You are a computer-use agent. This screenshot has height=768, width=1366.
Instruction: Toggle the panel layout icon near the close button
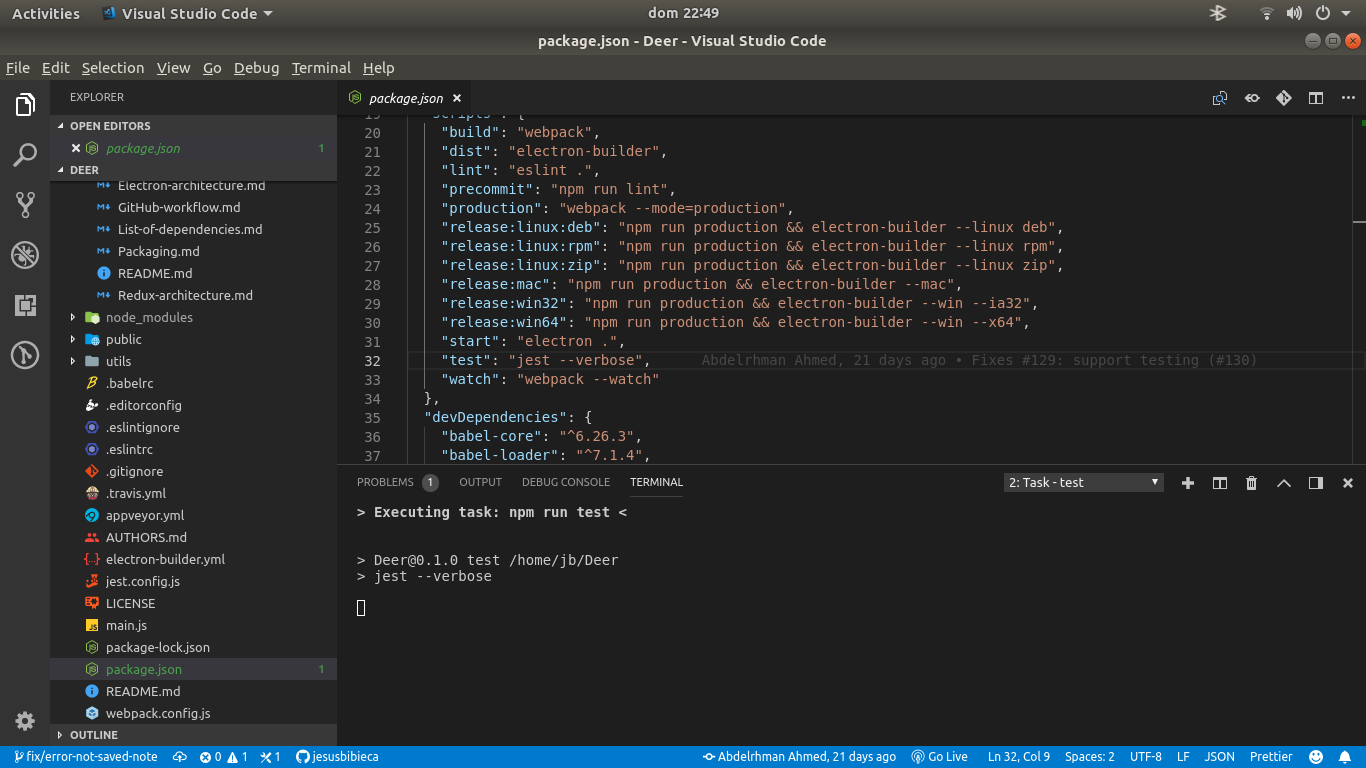[x=1315, y=483]
